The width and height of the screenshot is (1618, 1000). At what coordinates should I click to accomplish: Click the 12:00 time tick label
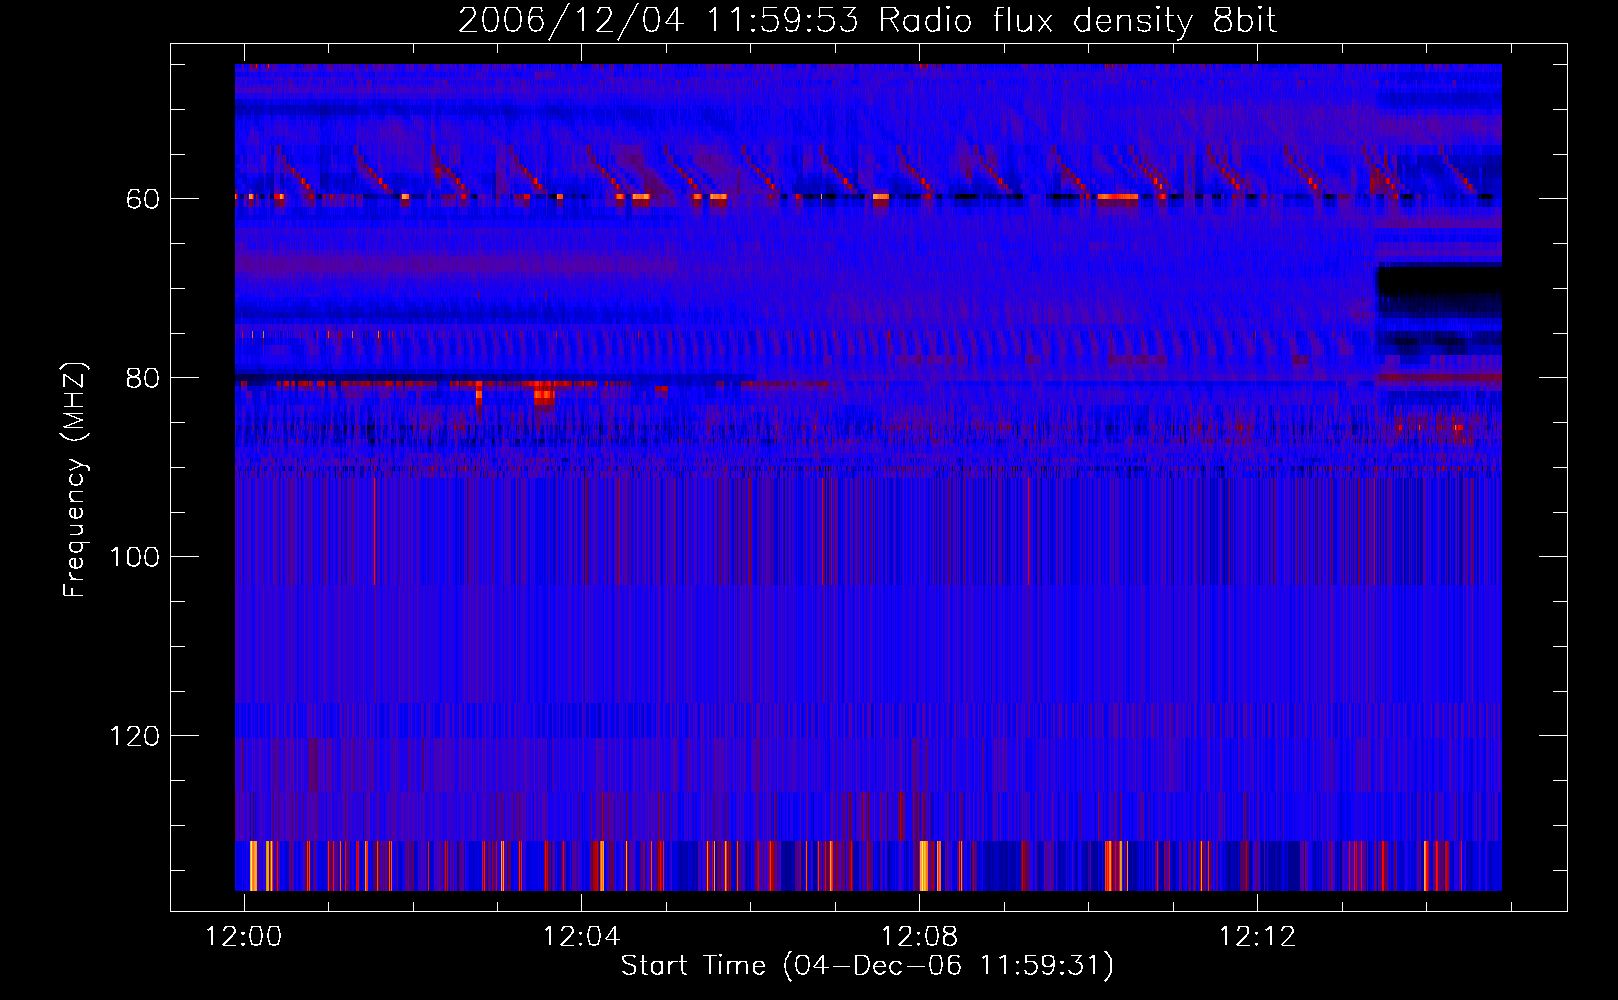(244, 937)
